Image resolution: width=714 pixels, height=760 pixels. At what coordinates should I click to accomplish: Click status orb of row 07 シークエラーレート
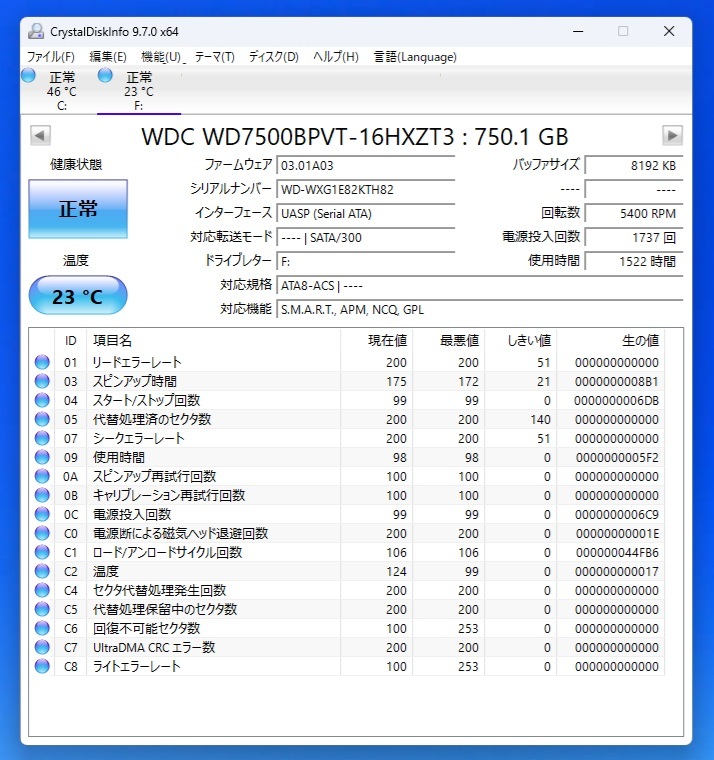pyautogui.click(x=42, y=438)
